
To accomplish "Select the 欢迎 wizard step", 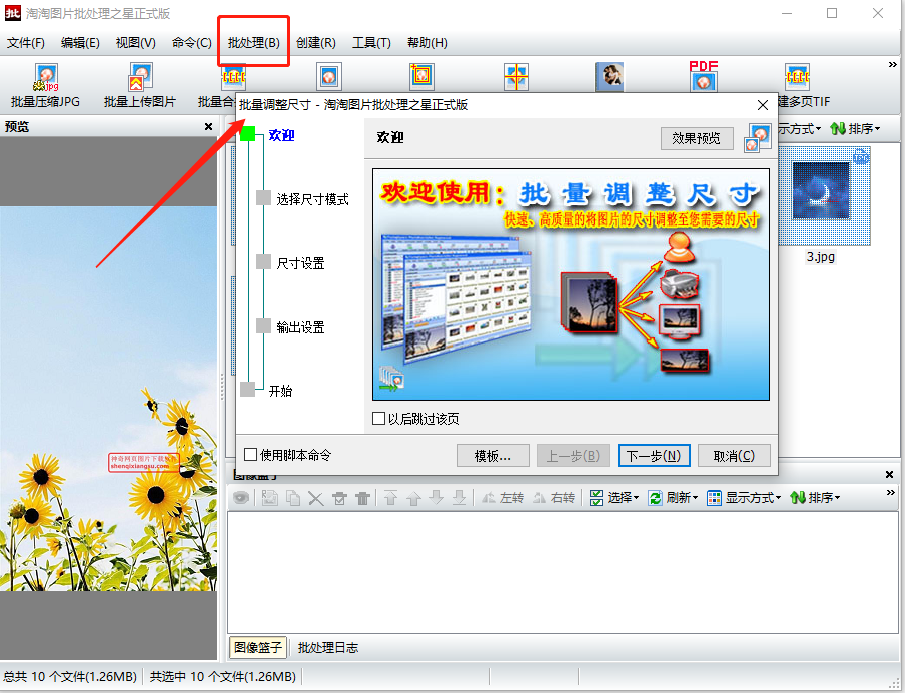I will point(281,135).
